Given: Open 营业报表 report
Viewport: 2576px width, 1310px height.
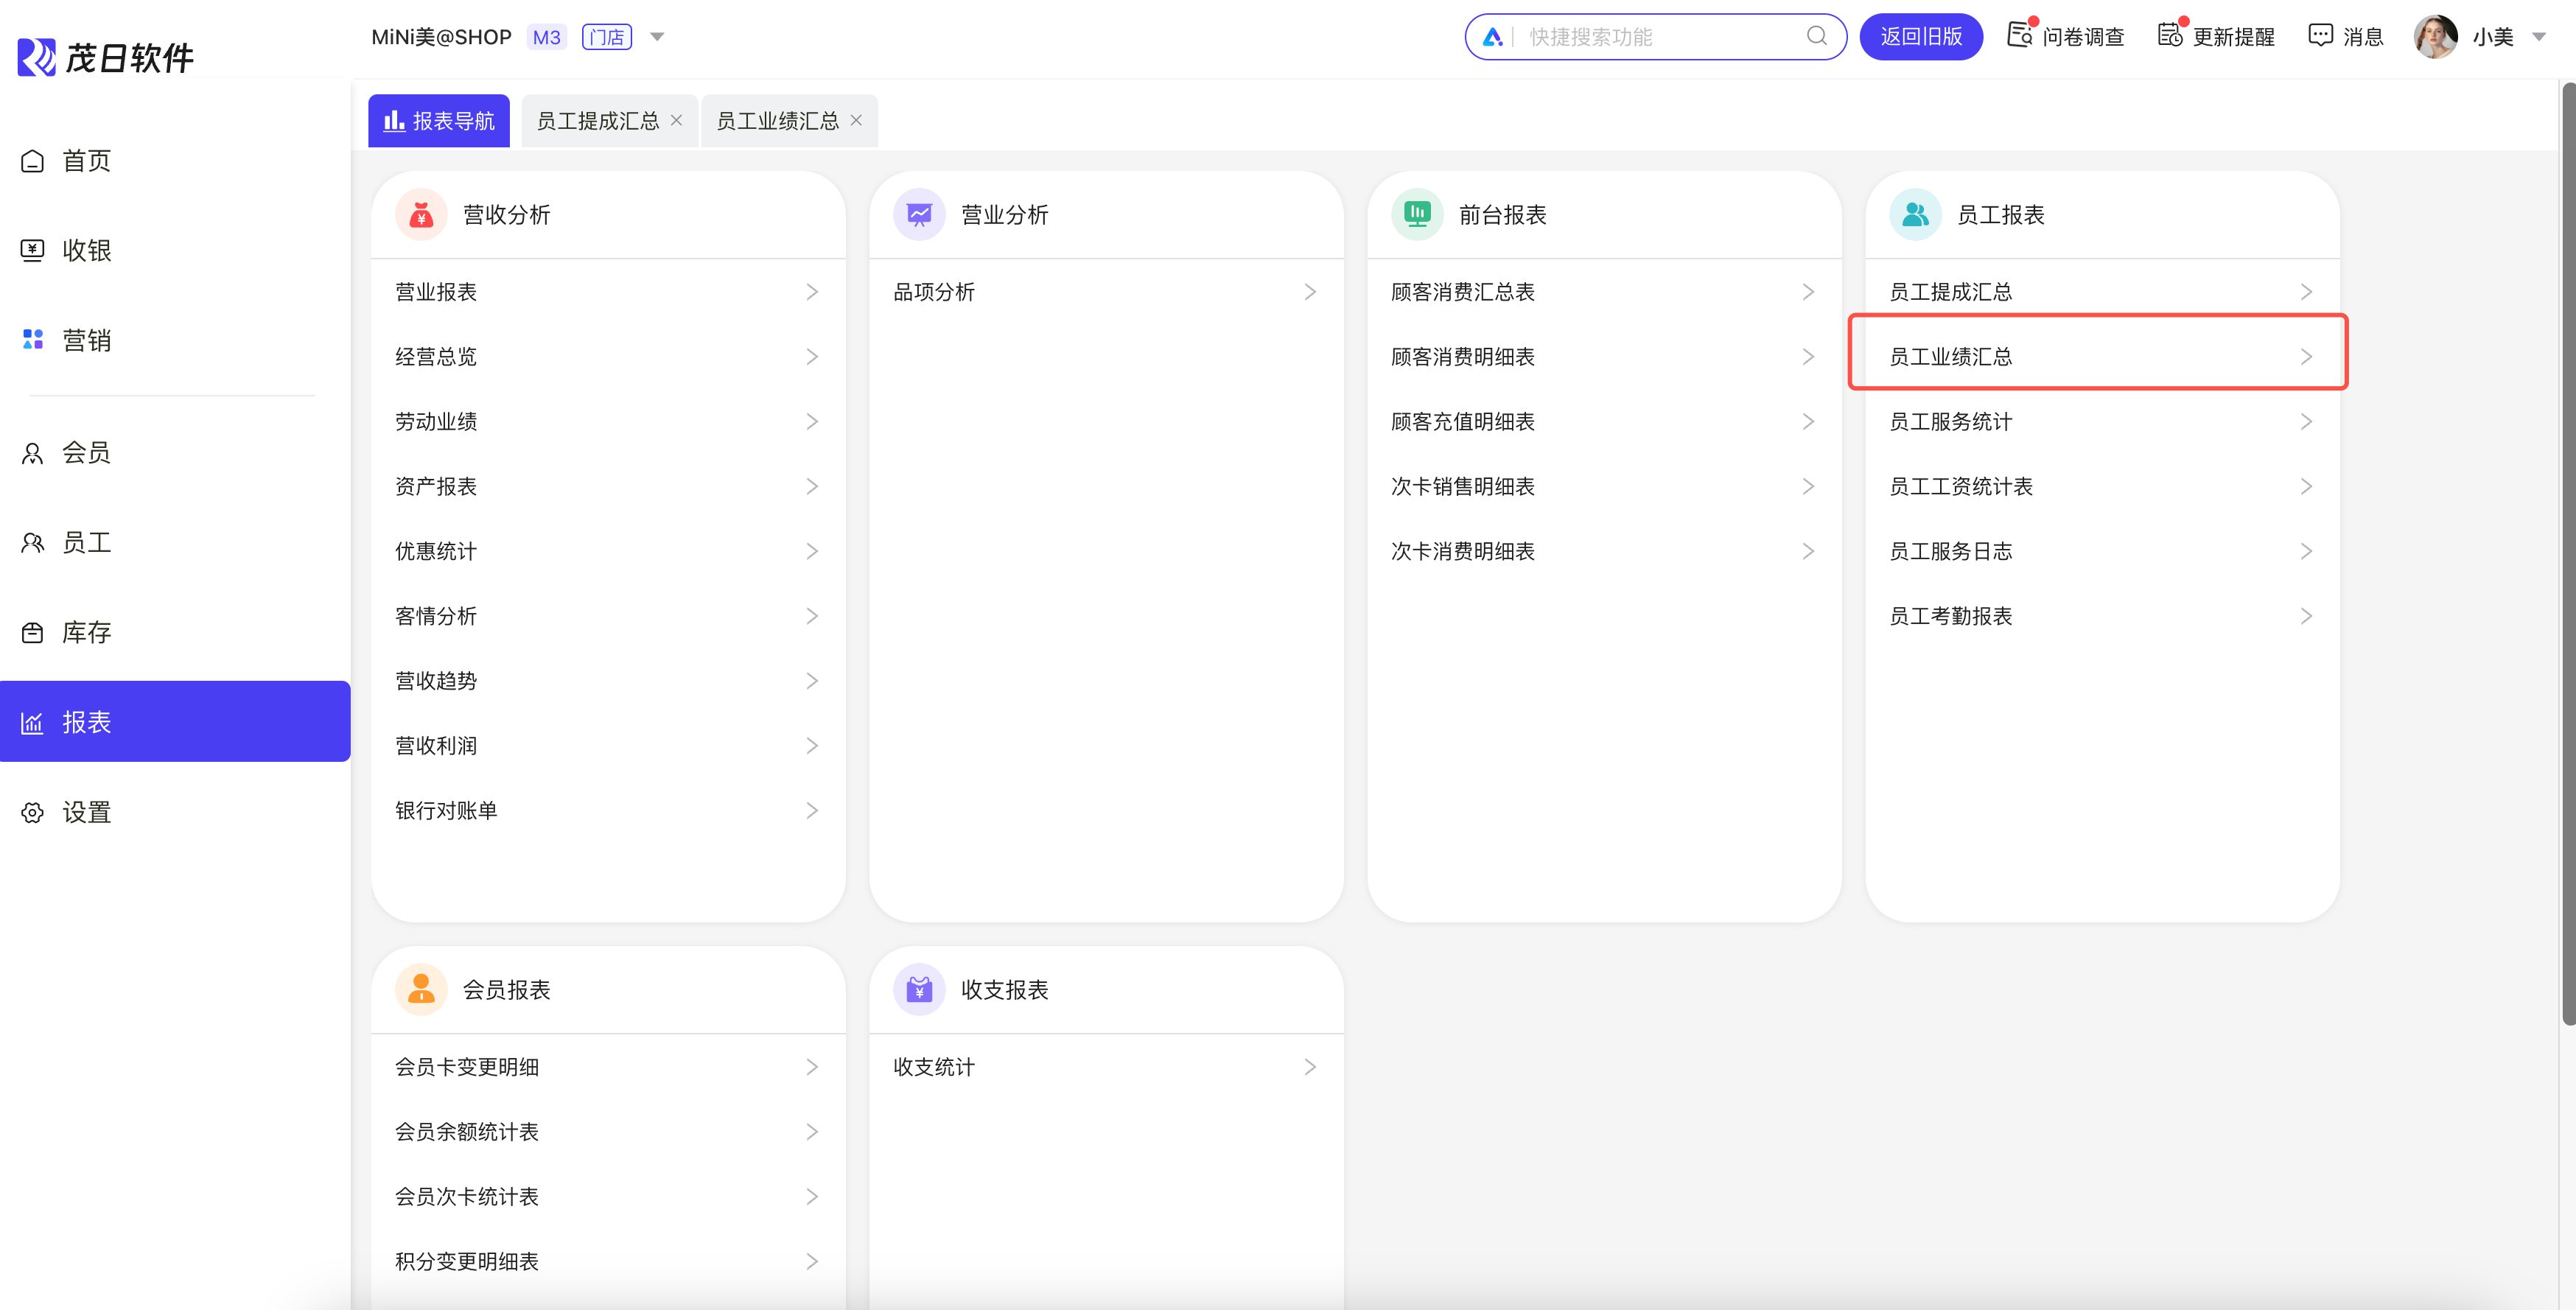Looking at the screenshot, I should coord(608,292).
